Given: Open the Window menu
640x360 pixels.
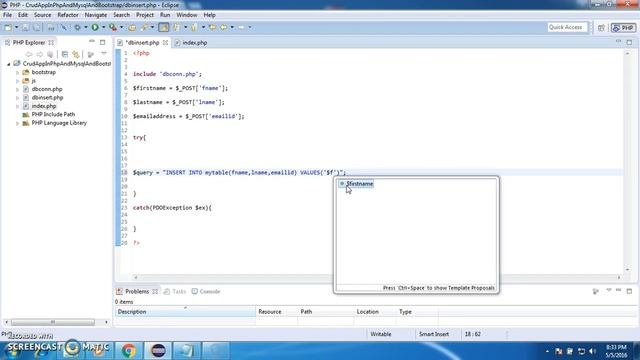Looking at the screenshot, I should [187, 15].
